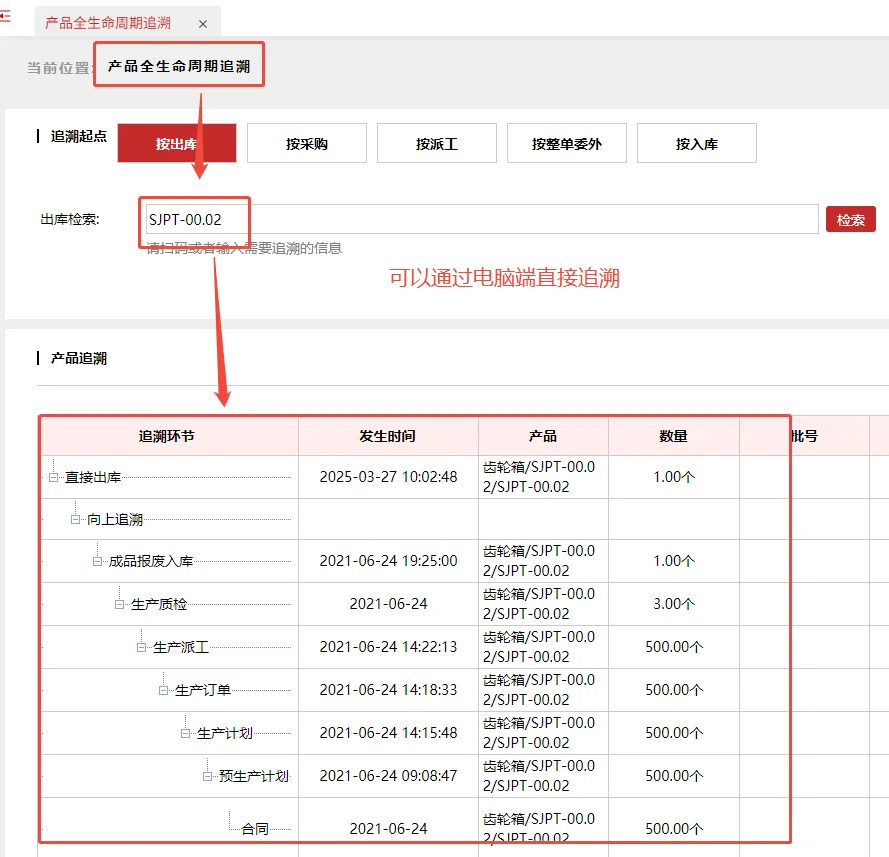Select the 按入库 tracing option
This screenshot has height=857, width=889.
click(696, 143)
